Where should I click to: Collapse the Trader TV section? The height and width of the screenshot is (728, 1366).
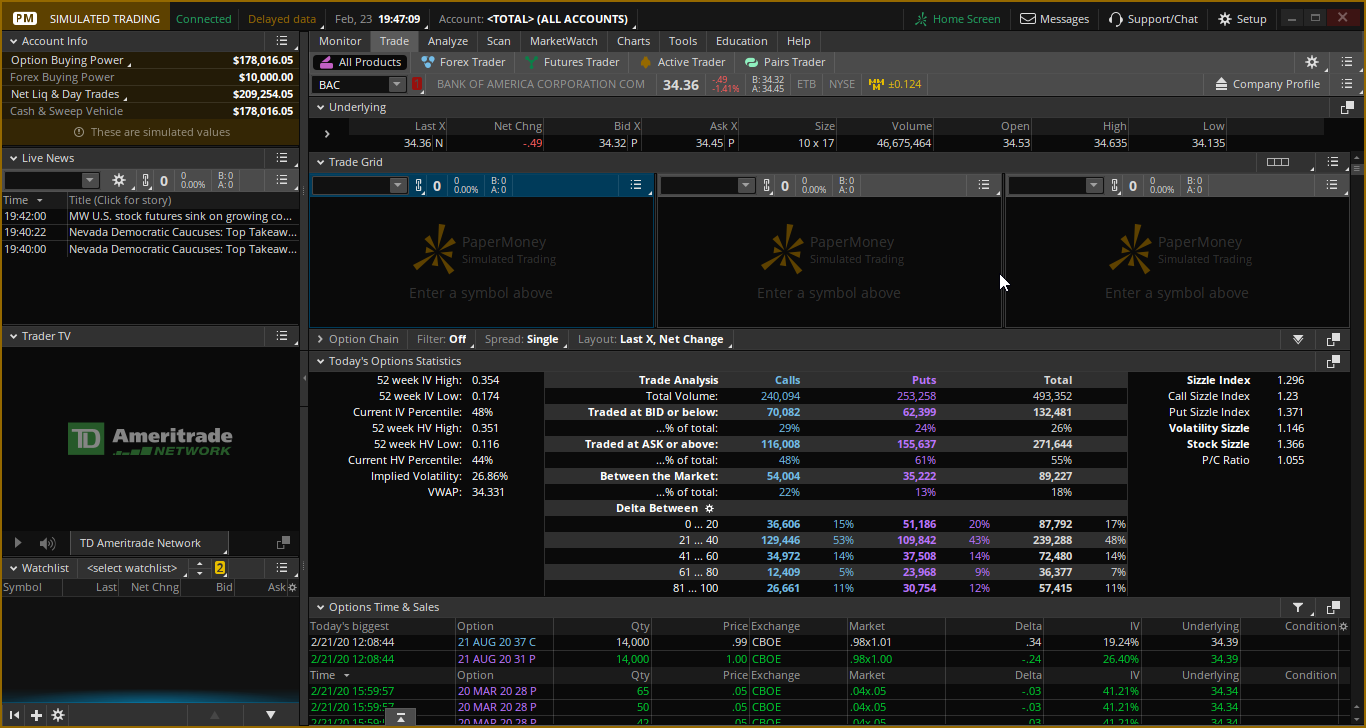coord(13,336)
